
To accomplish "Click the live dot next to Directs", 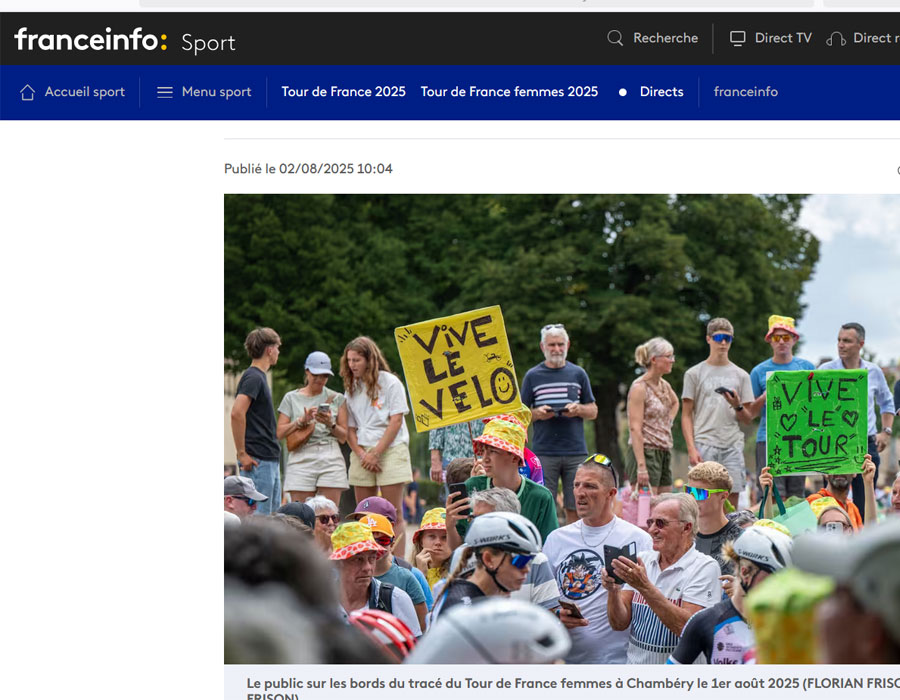I will 623,92.
